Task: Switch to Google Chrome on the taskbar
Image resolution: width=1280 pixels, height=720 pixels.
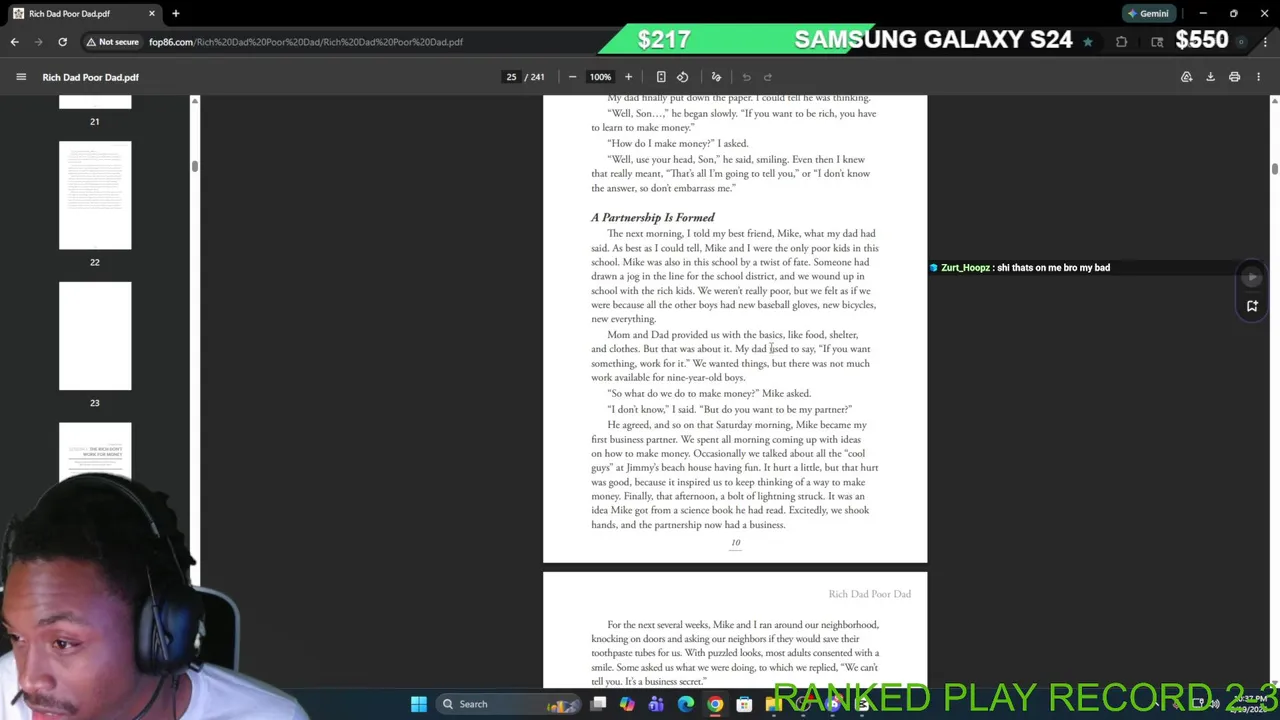Action: coord(715,704)
